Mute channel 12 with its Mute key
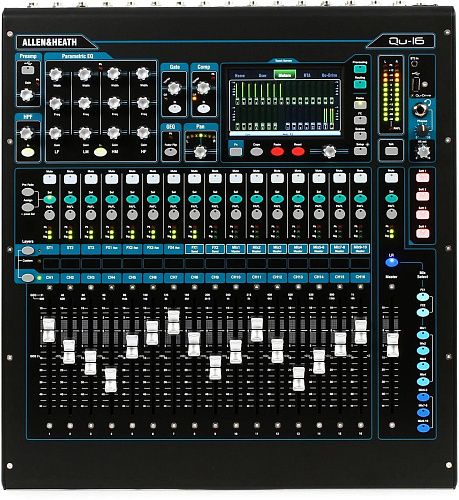The width and height of the screenshot is (459, 500). point(277,179)
